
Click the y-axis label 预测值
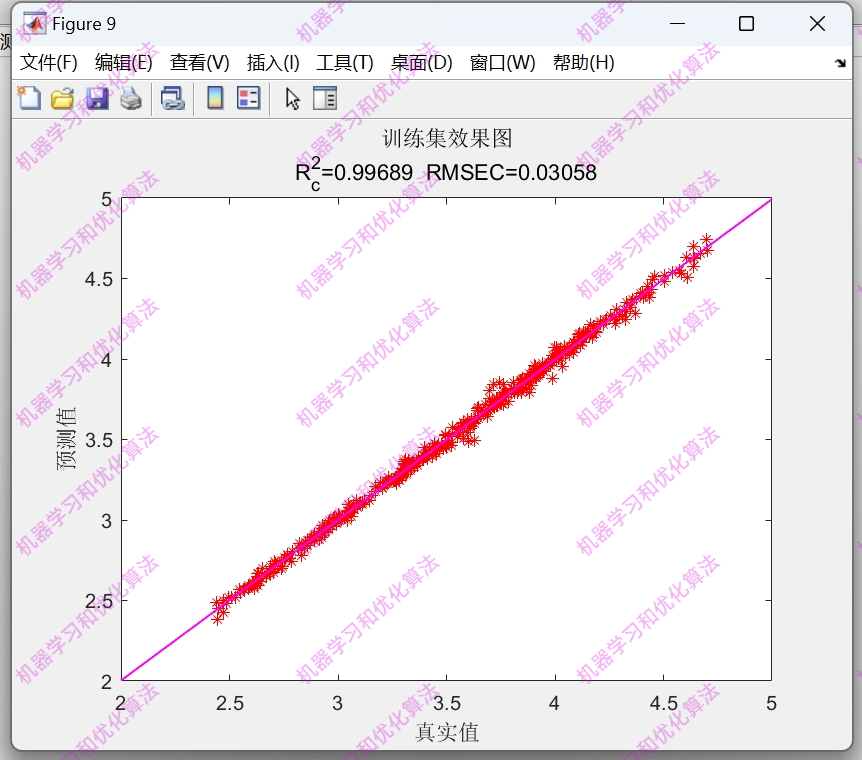pos(67,439)
